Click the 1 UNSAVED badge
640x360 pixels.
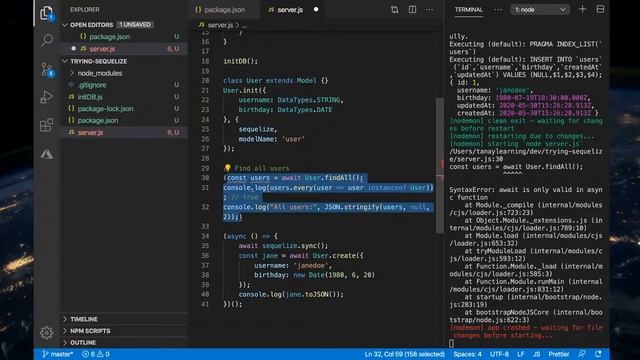coord(135,24)
